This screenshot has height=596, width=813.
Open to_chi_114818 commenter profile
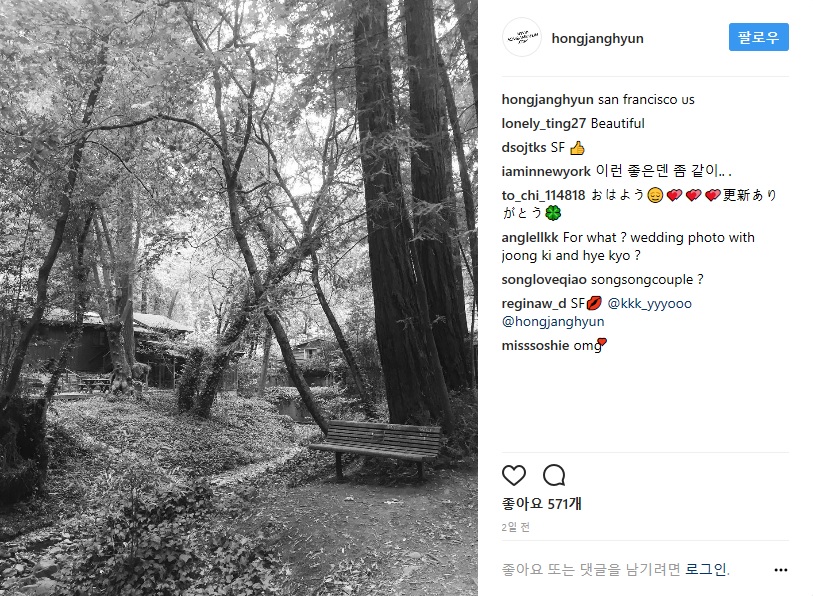tap(543, 196)
